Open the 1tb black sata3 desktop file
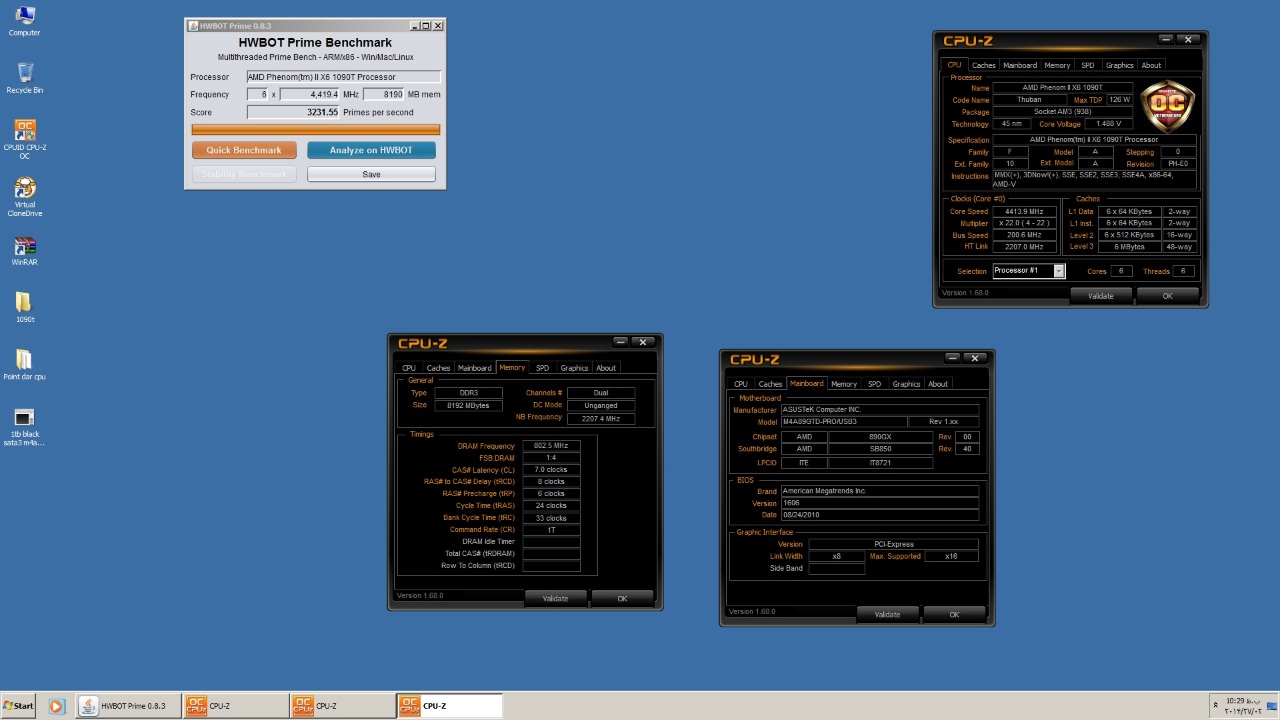 coord(24,427)
